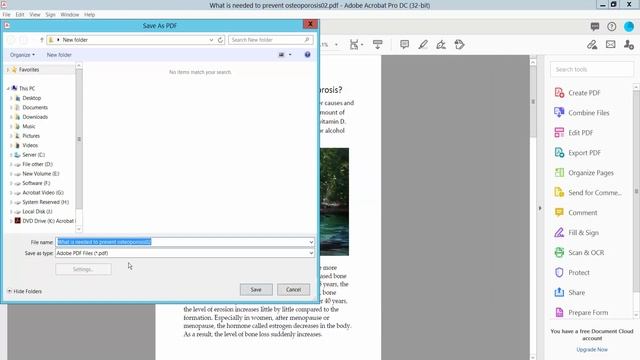Click the send by email envelope icon
This screenshot has width=640, height=360.
[611, 44]
